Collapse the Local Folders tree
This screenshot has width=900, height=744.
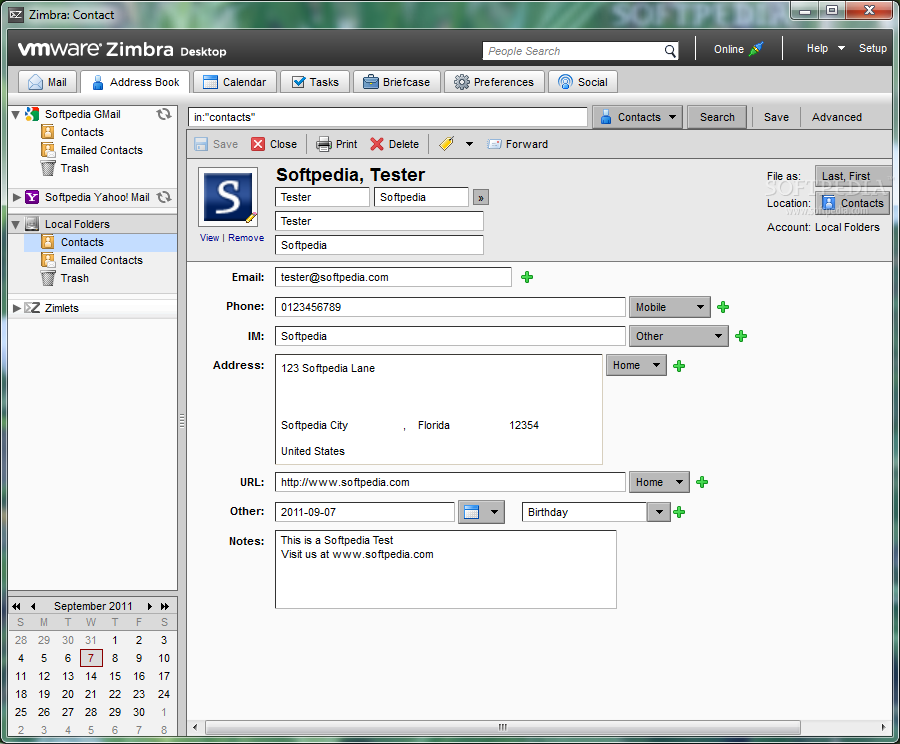point(16,224)
